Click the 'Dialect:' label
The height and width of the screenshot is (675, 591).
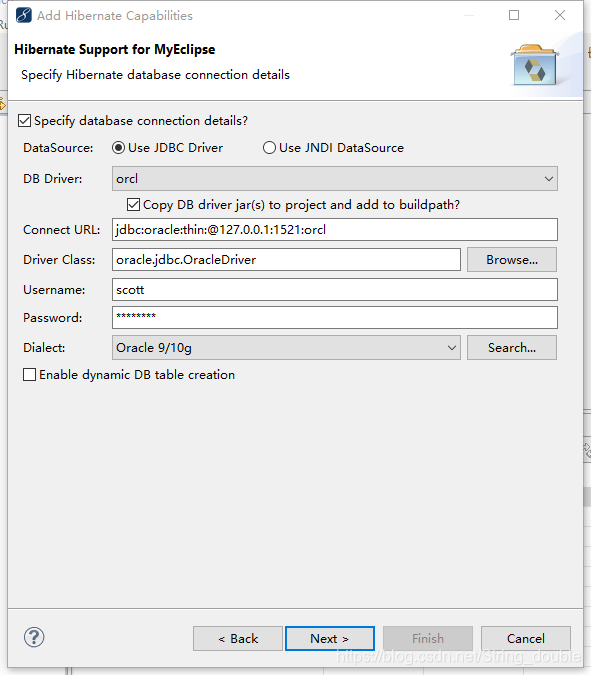44,347
